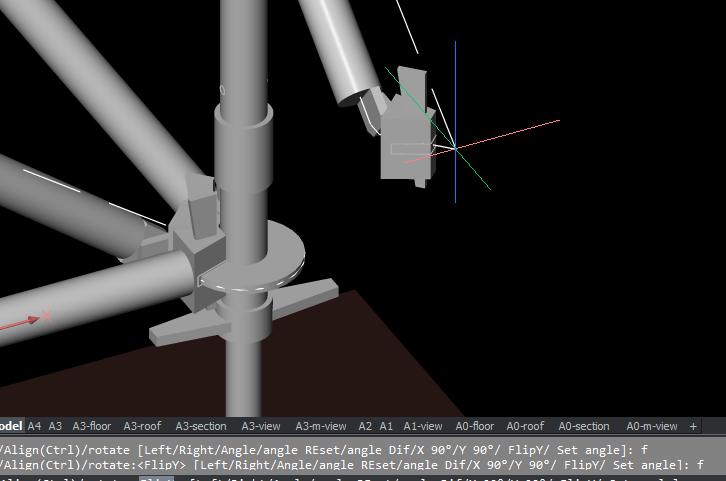Open the A3-roof layout tab

click(143, 426)
